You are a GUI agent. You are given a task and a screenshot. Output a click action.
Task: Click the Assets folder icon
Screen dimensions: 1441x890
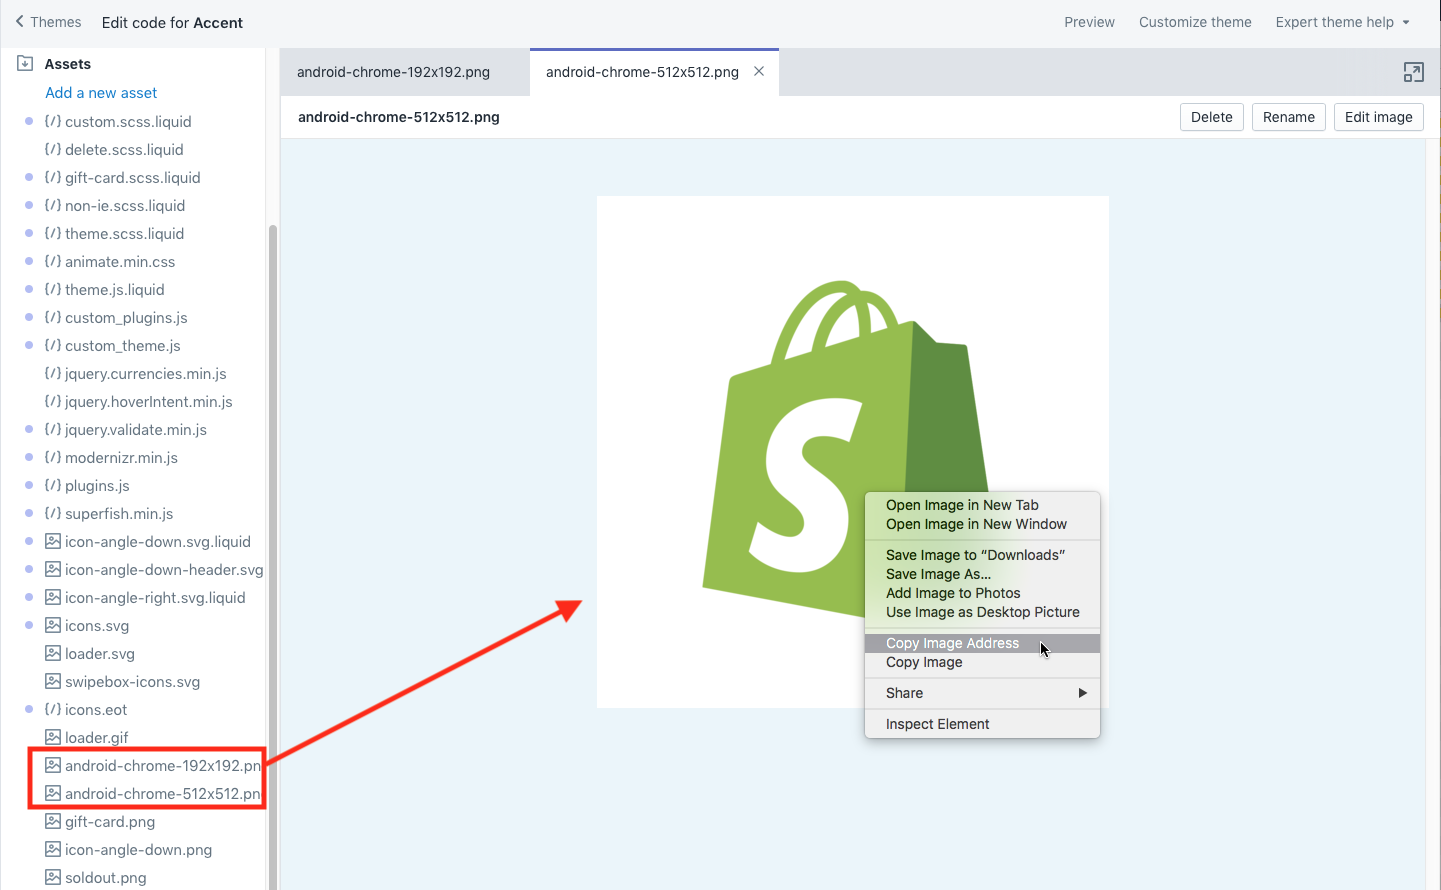(23, 63)
